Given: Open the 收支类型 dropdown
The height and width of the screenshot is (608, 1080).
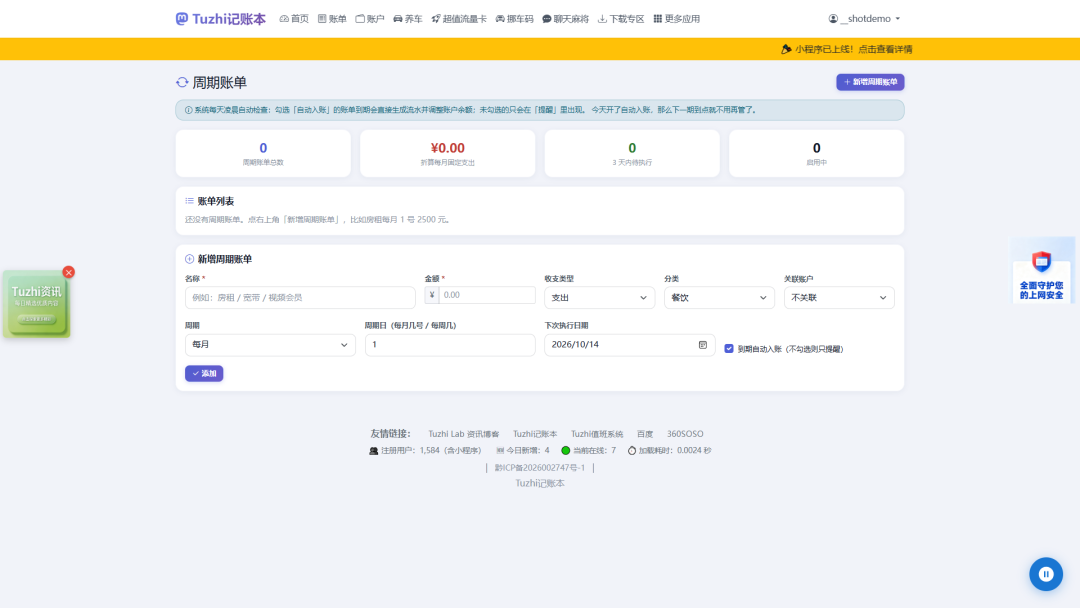Looking at the screenshot, I should [599, 297].
